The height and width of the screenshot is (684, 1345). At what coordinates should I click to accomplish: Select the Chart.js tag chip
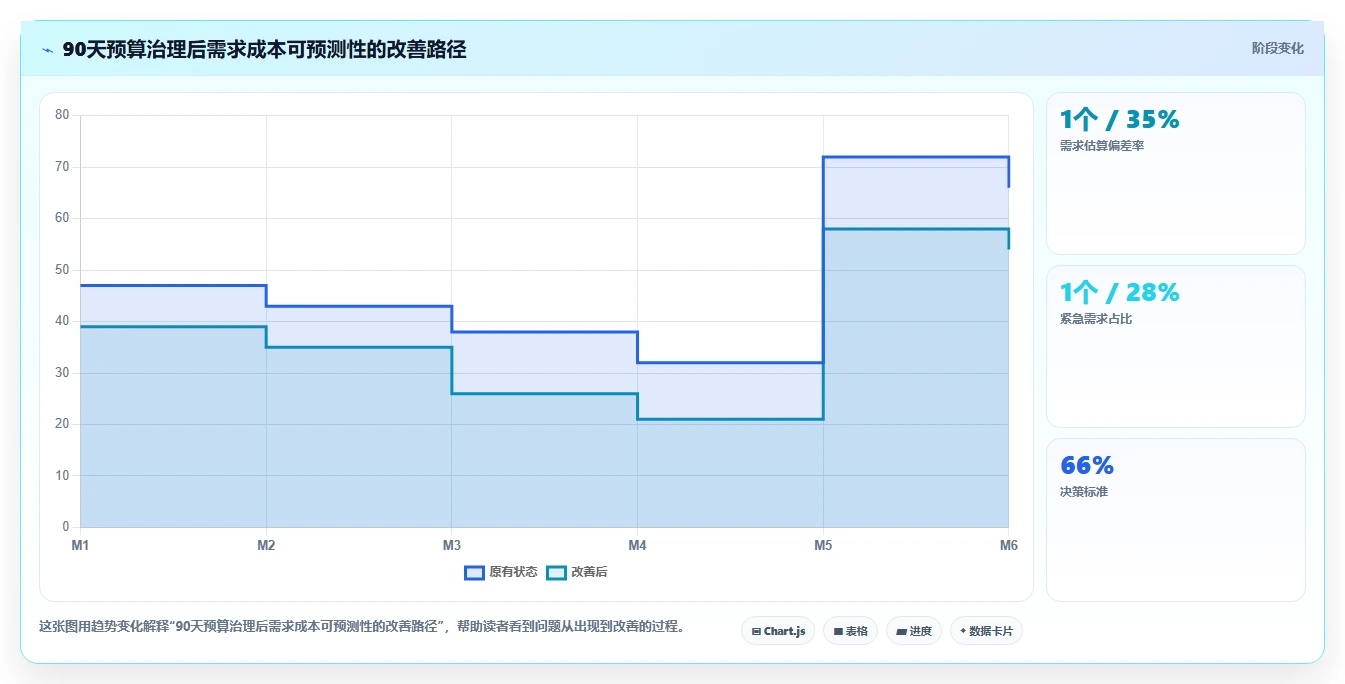(778, 631)
